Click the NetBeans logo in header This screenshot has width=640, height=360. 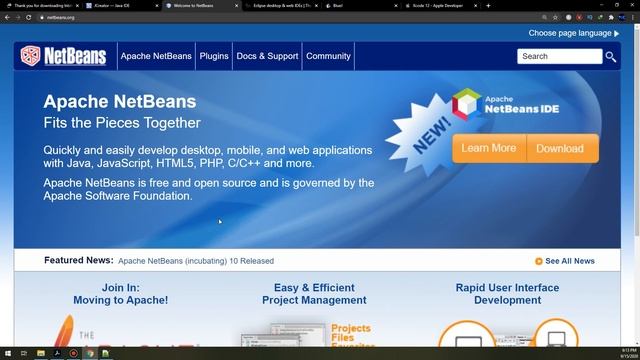[x=63, y=56]
